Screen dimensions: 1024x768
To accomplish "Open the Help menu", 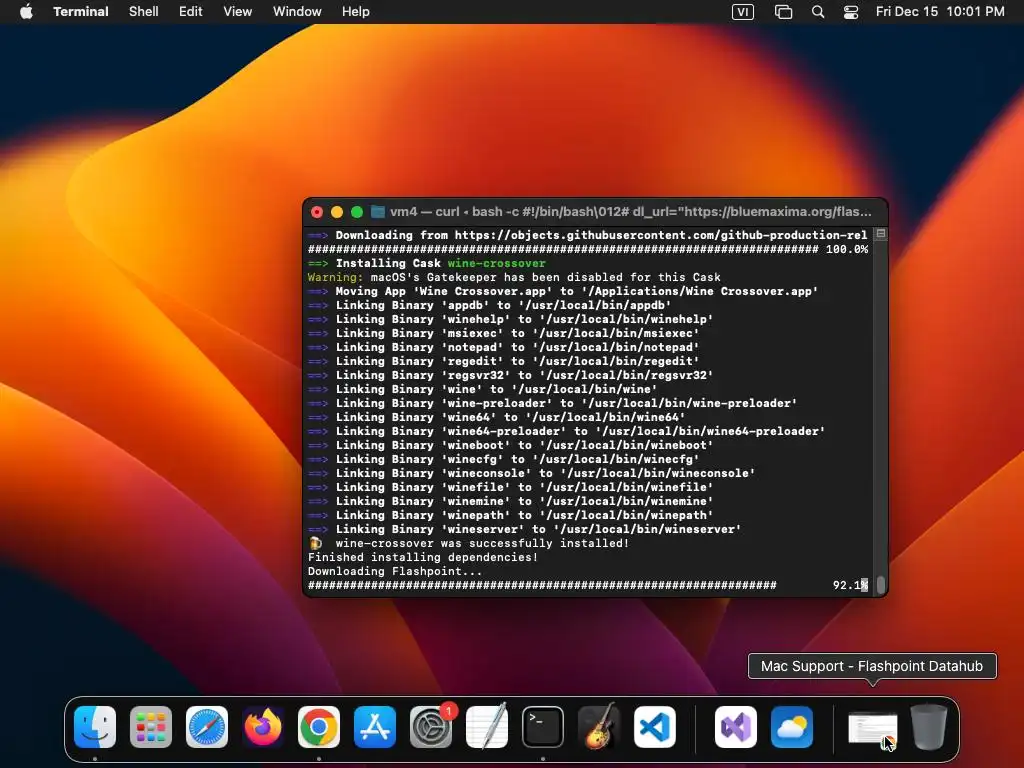I will 356,12.
